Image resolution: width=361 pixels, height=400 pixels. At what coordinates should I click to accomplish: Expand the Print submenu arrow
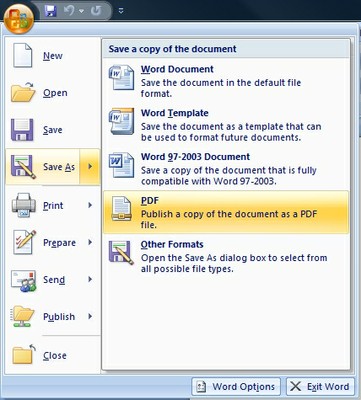pyautogui.click(x=90, y=205)
